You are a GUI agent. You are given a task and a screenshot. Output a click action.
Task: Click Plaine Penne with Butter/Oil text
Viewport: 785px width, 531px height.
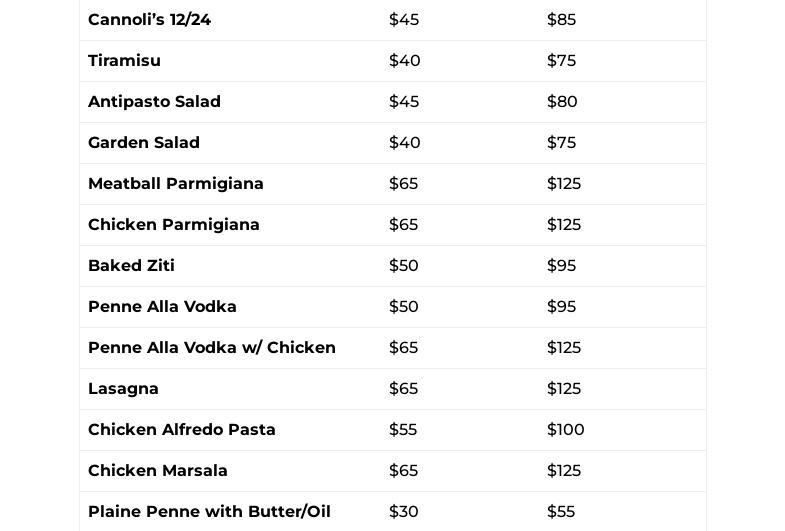[209, 512]
